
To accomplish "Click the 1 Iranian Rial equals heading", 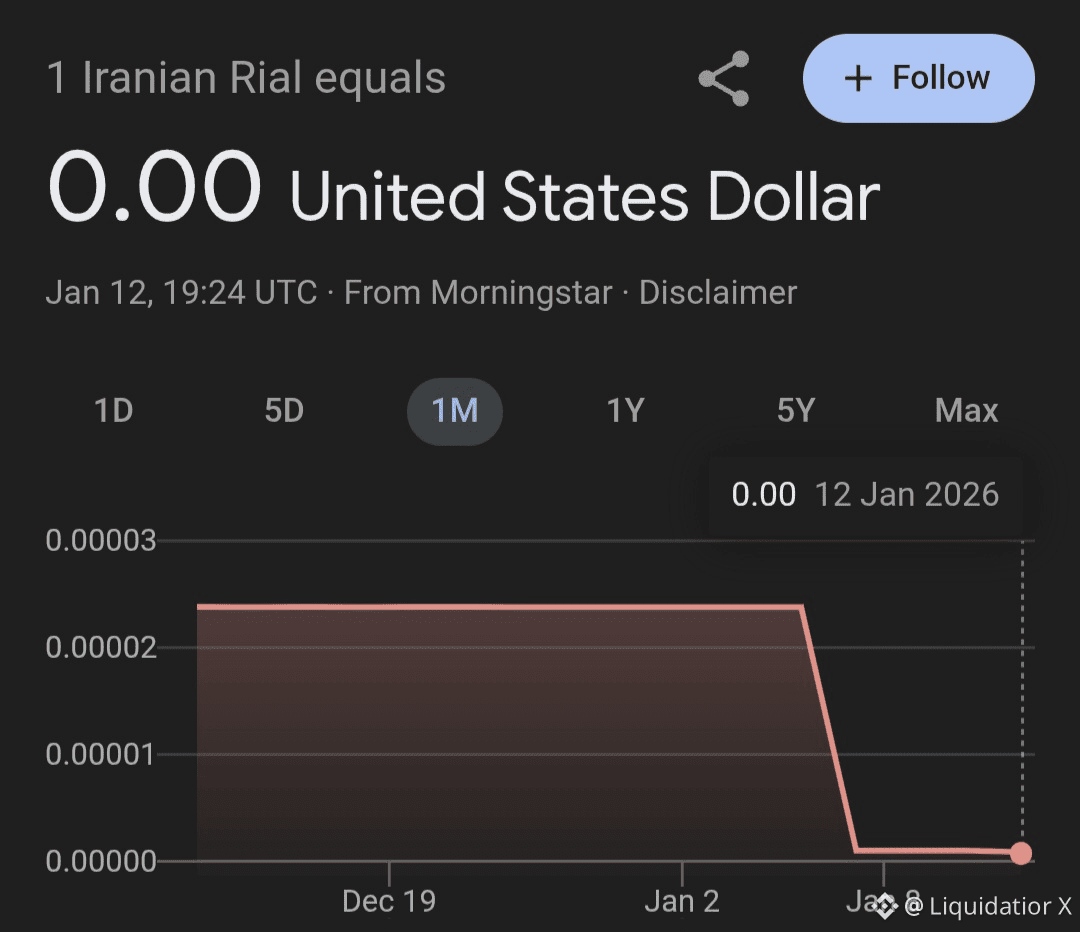I will click(246, 79).
